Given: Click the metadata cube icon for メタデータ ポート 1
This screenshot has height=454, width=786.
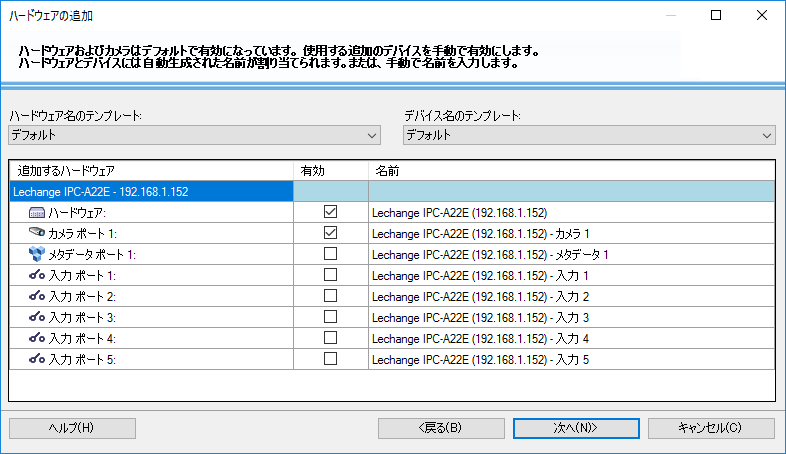Looking at the screenshot, I should 37,254.
